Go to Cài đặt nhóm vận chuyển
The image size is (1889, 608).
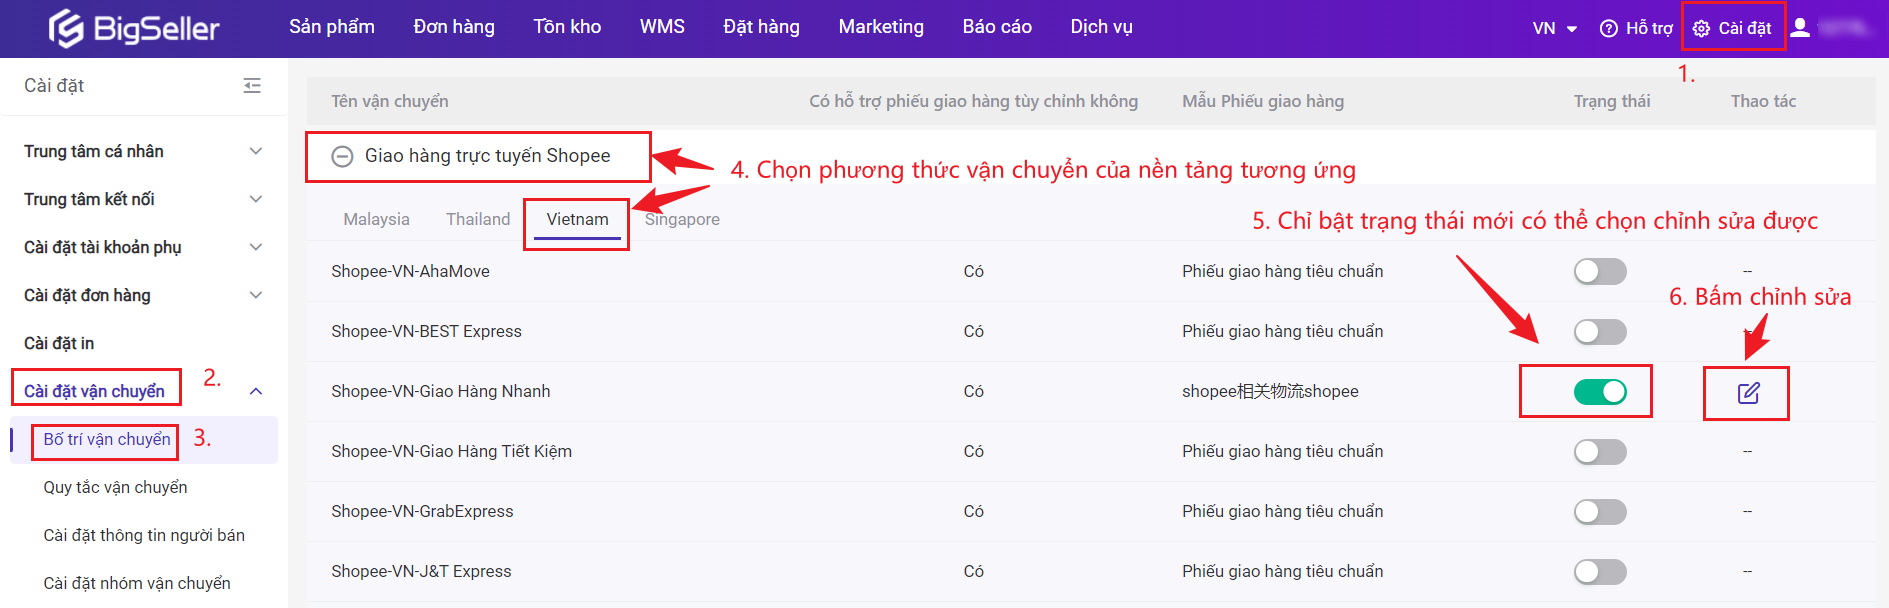(137, 583)
